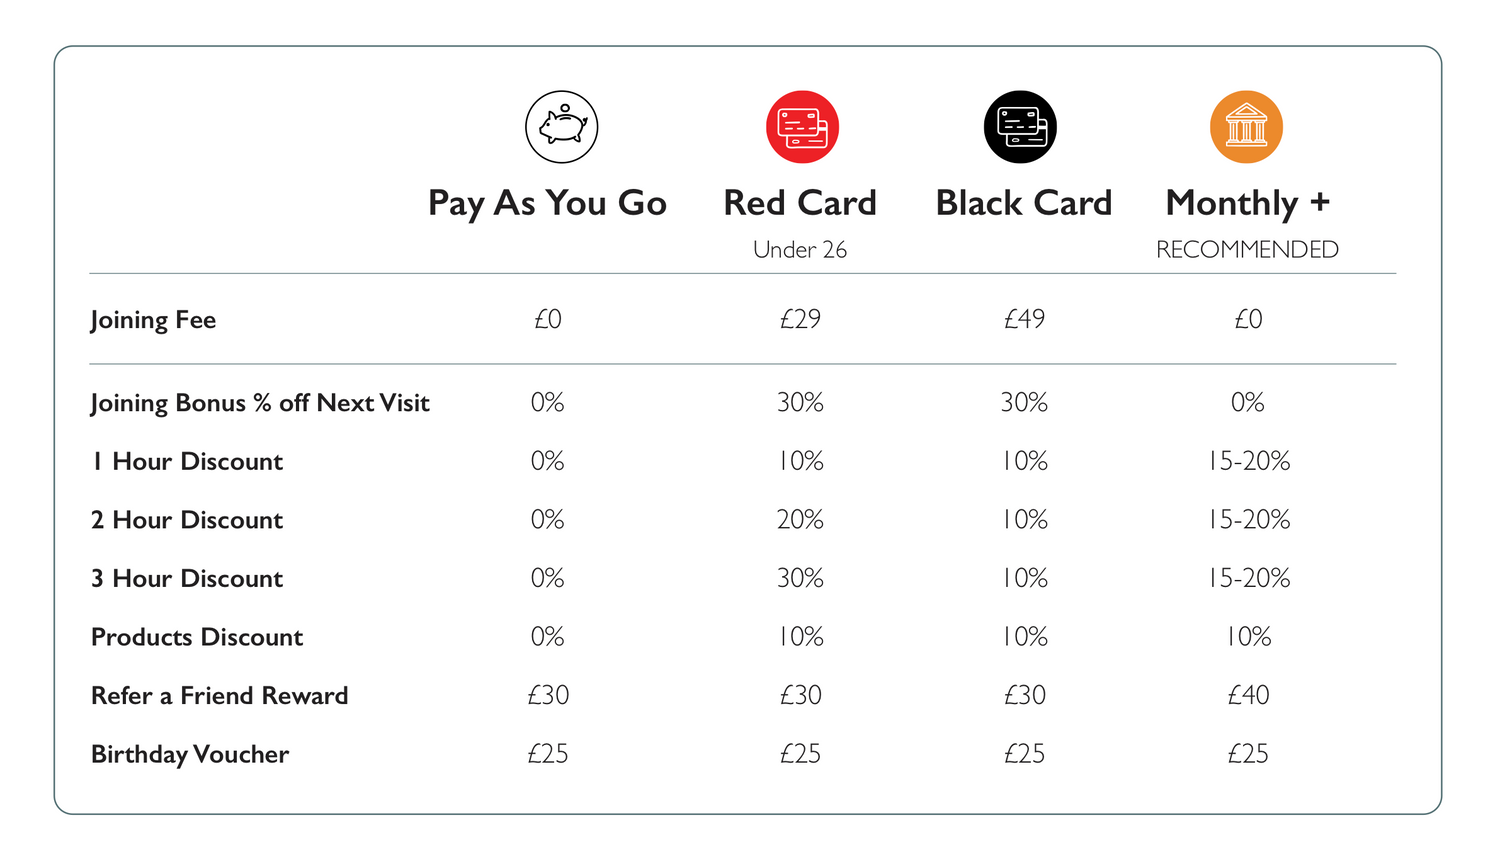The width and height of the screenshot is (1500, 859).
Task: Click the Under 26 subtitle
Action: pyautogui.click(x=800, y=249)
